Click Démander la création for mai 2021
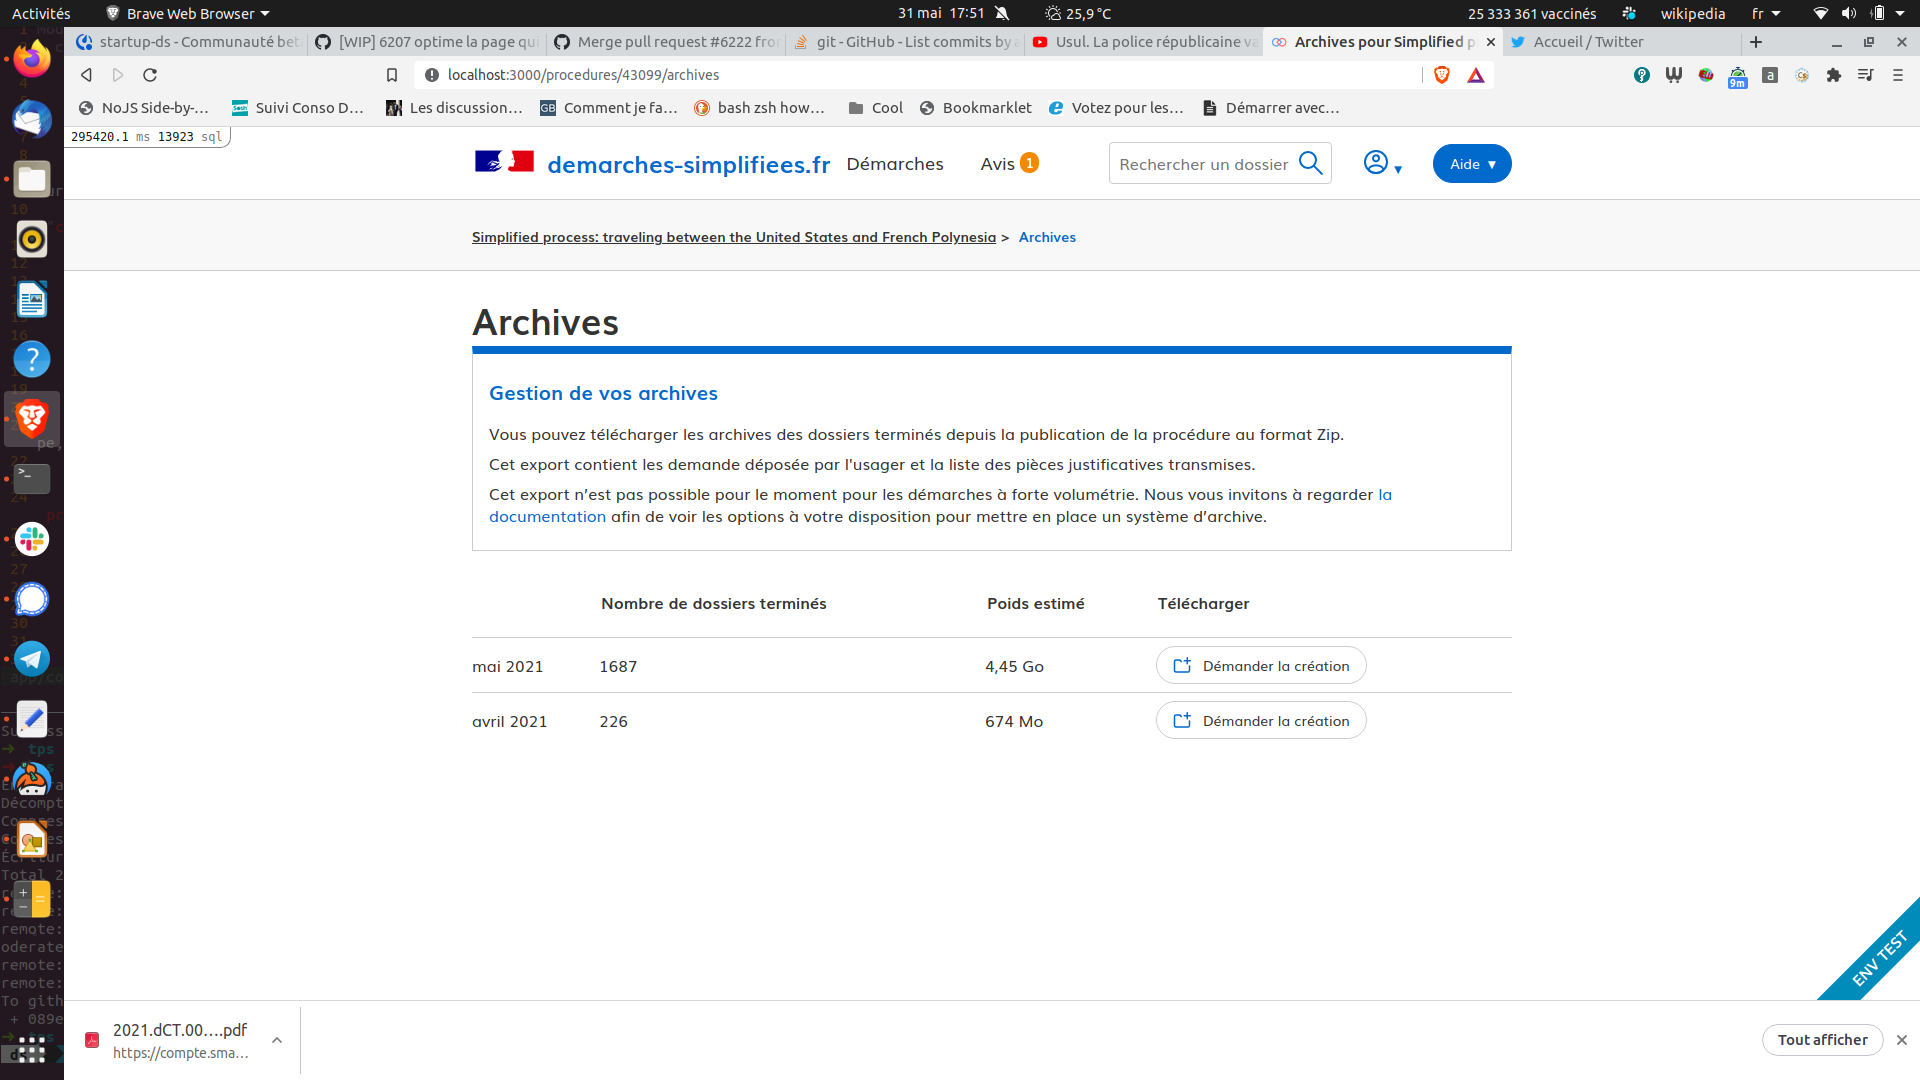This screenshot has width=1920, height=1080. 1261,665
